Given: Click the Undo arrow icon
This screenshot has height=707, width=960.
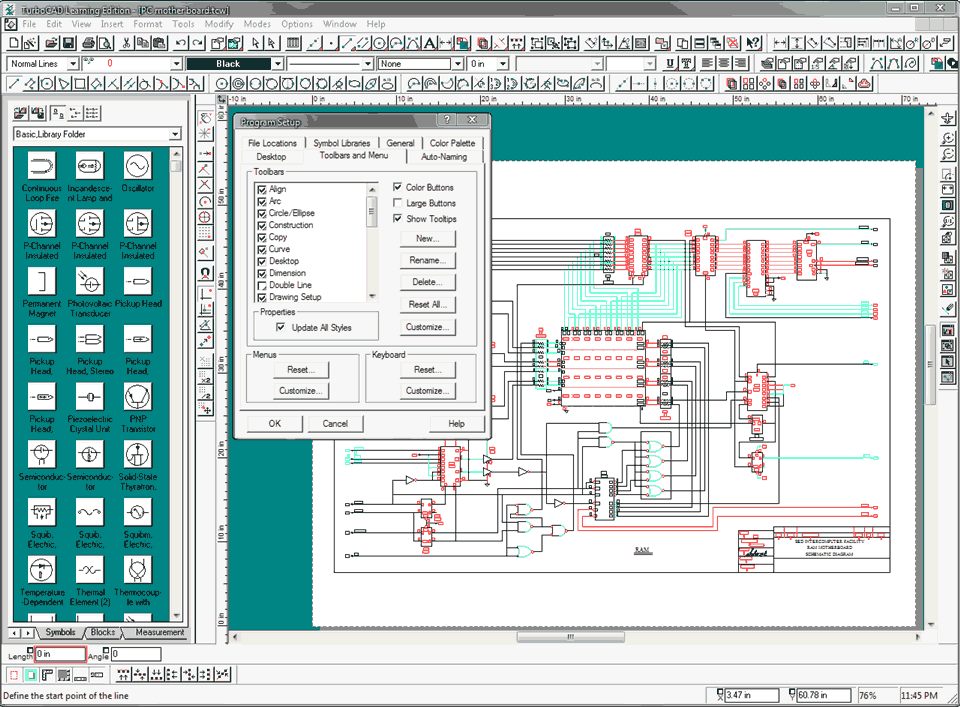Looking at the screenshot, I should click(180, 44).
